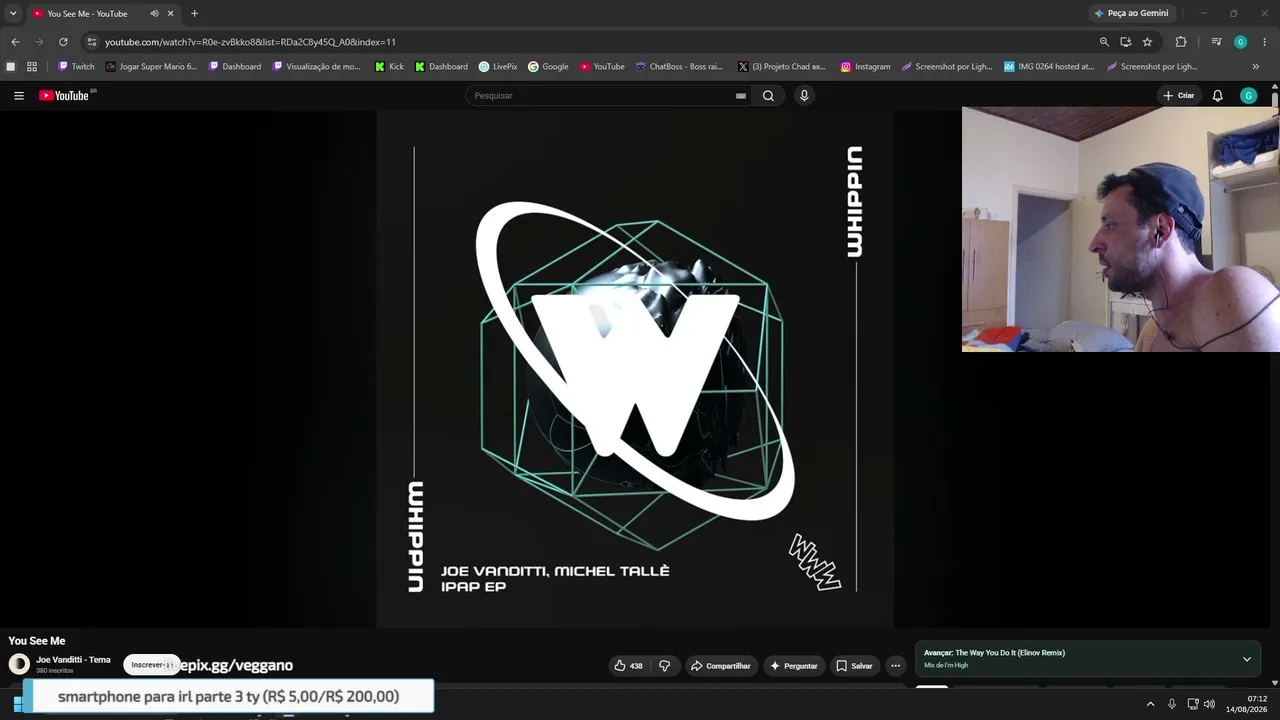Viewport: 1280px width, 720px height.
Task: Open the Joe Vanditti - Tema channel name
Action: (73, 660)
